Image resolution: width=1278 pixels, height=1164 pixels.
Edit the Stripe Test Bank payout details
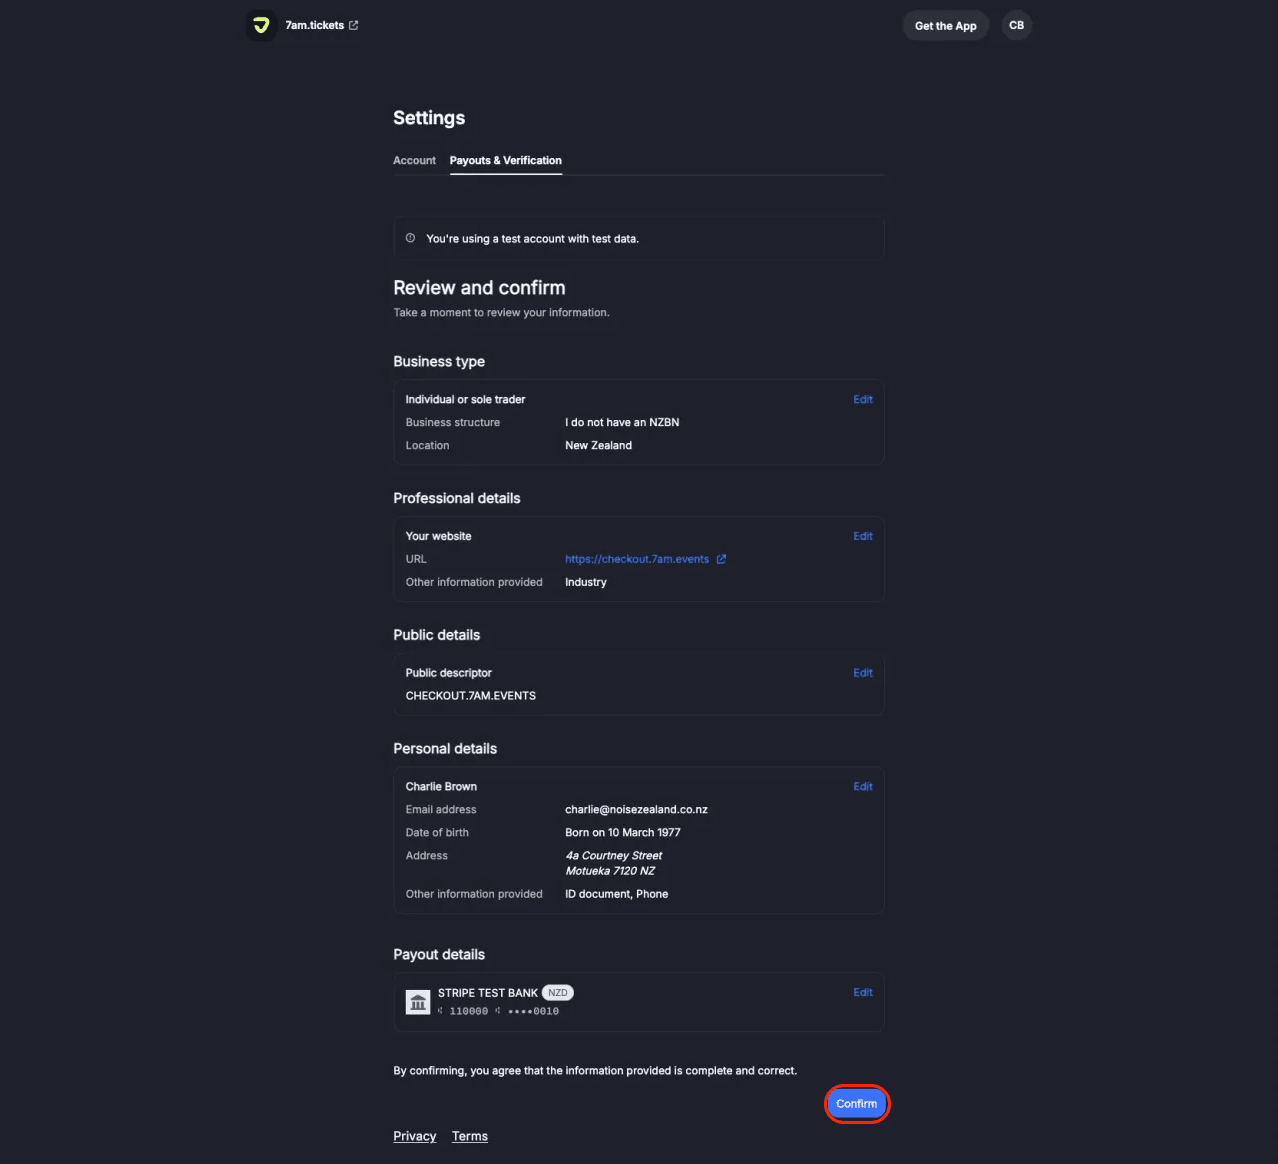(862, 993)
